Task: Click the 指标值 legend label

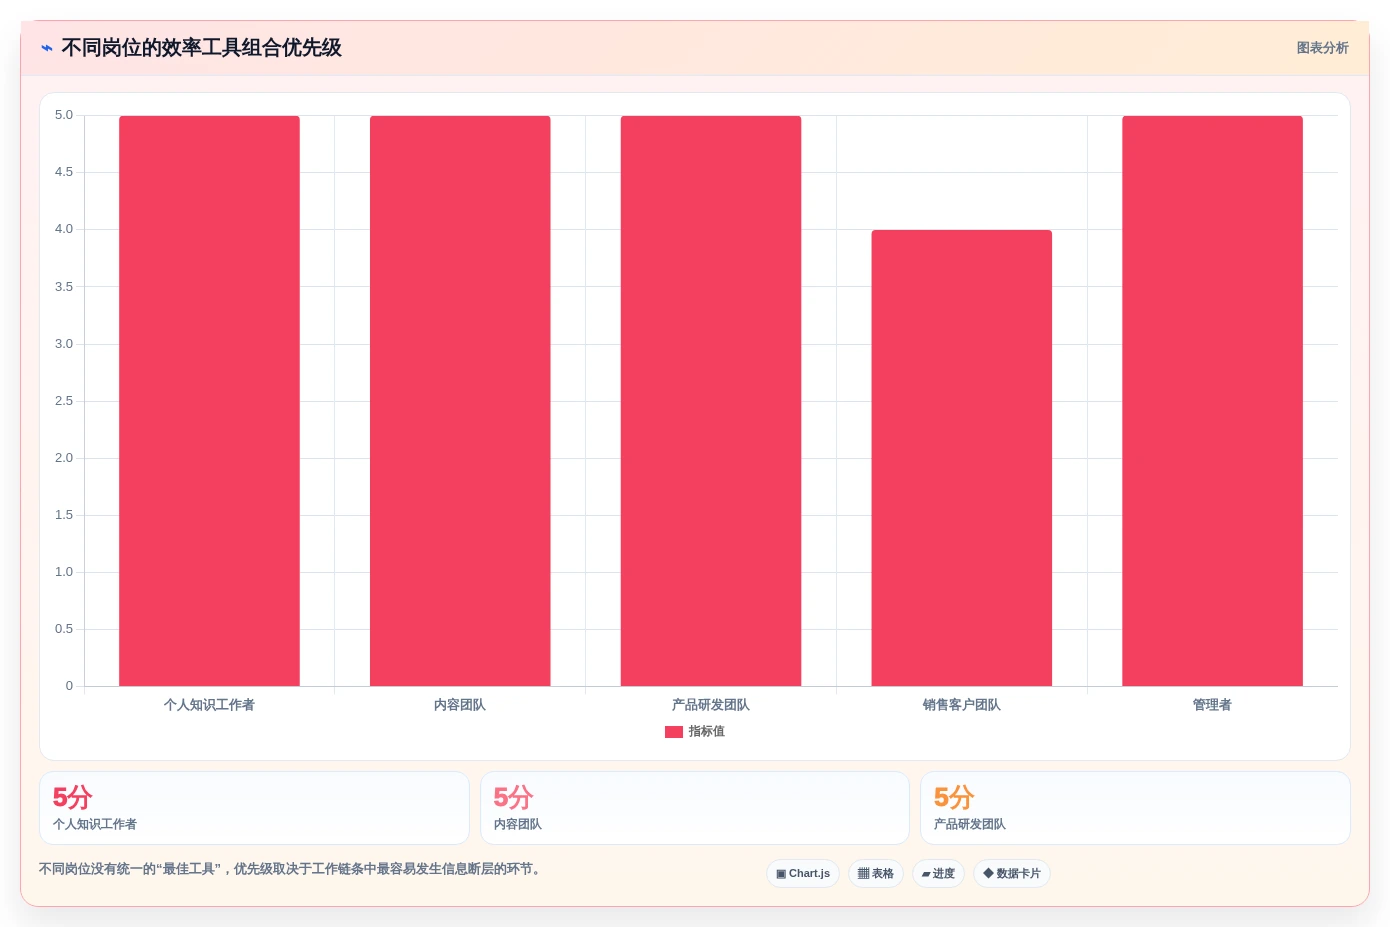Action: tap(706, 732)
